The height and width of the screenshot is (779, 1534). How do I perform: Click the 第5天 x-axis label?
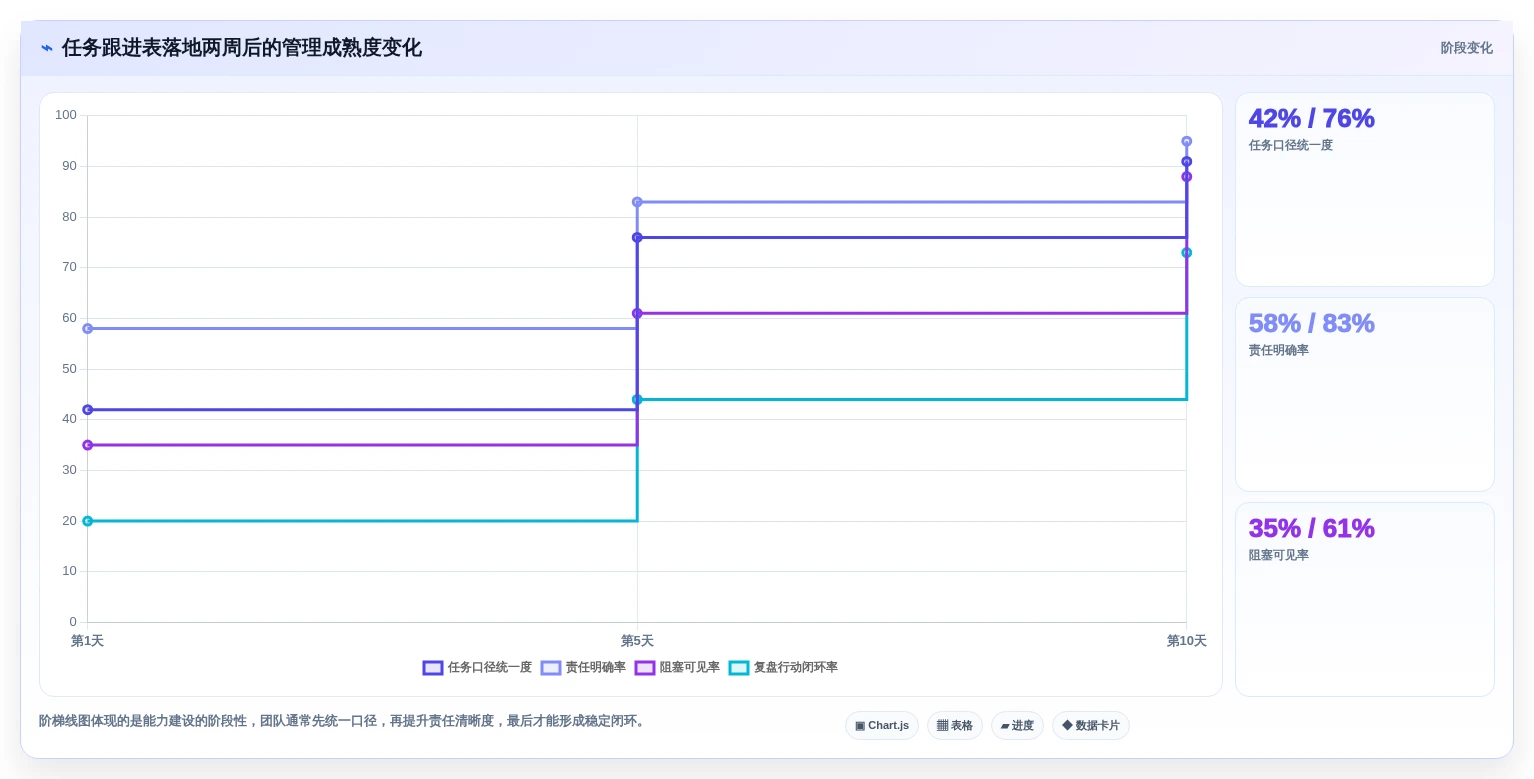point(637,641)
